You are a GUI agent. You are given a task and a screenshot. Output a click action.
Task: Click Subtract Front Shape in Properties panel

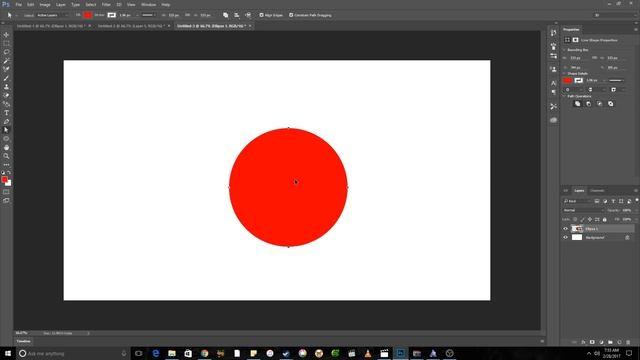(x=588, y=104)
